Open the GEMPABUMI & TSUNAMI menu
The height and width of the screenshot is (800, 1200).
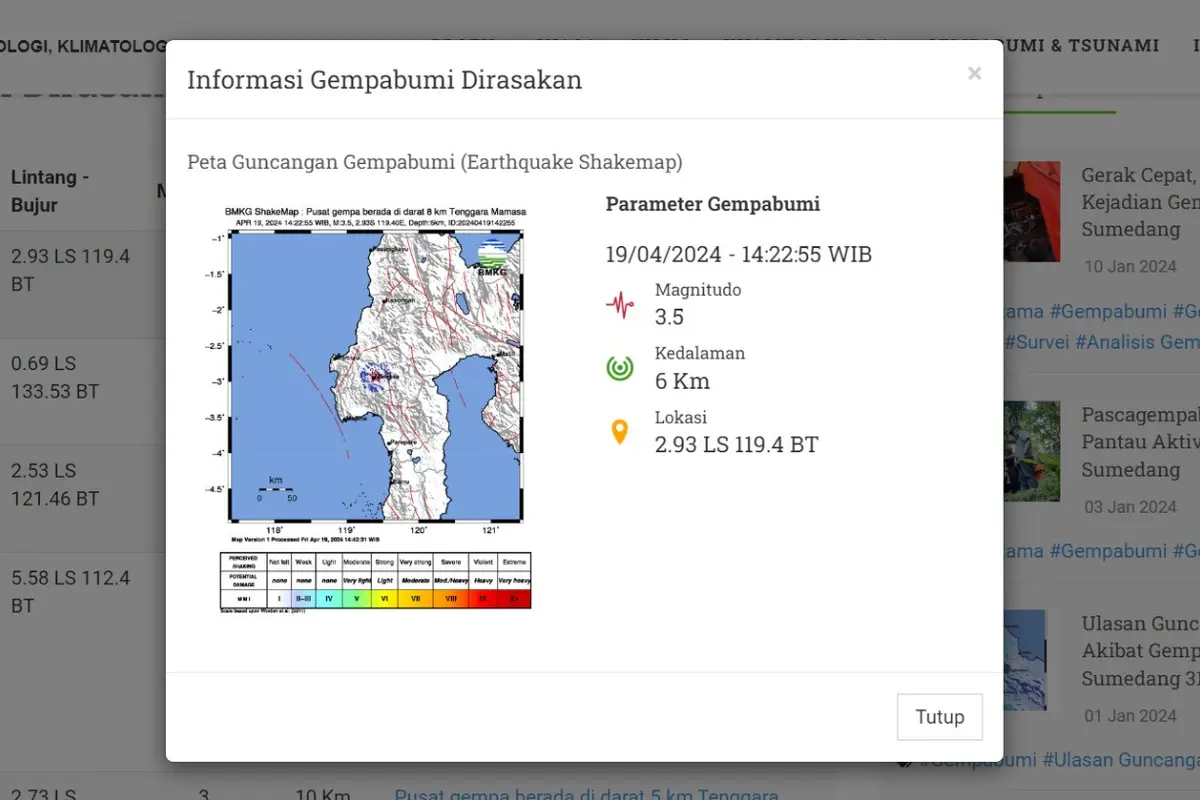pos(1043,45)
